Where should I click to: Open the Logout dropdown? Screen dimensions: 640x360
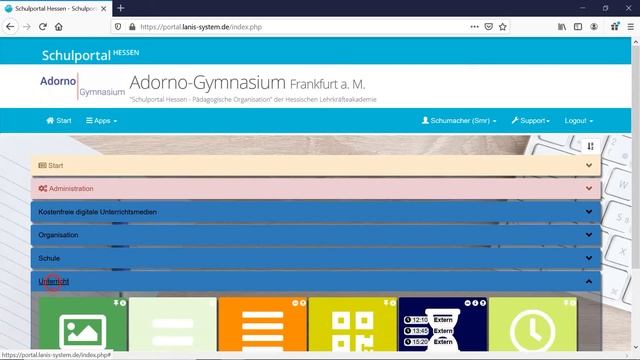(x=579, y=120)
